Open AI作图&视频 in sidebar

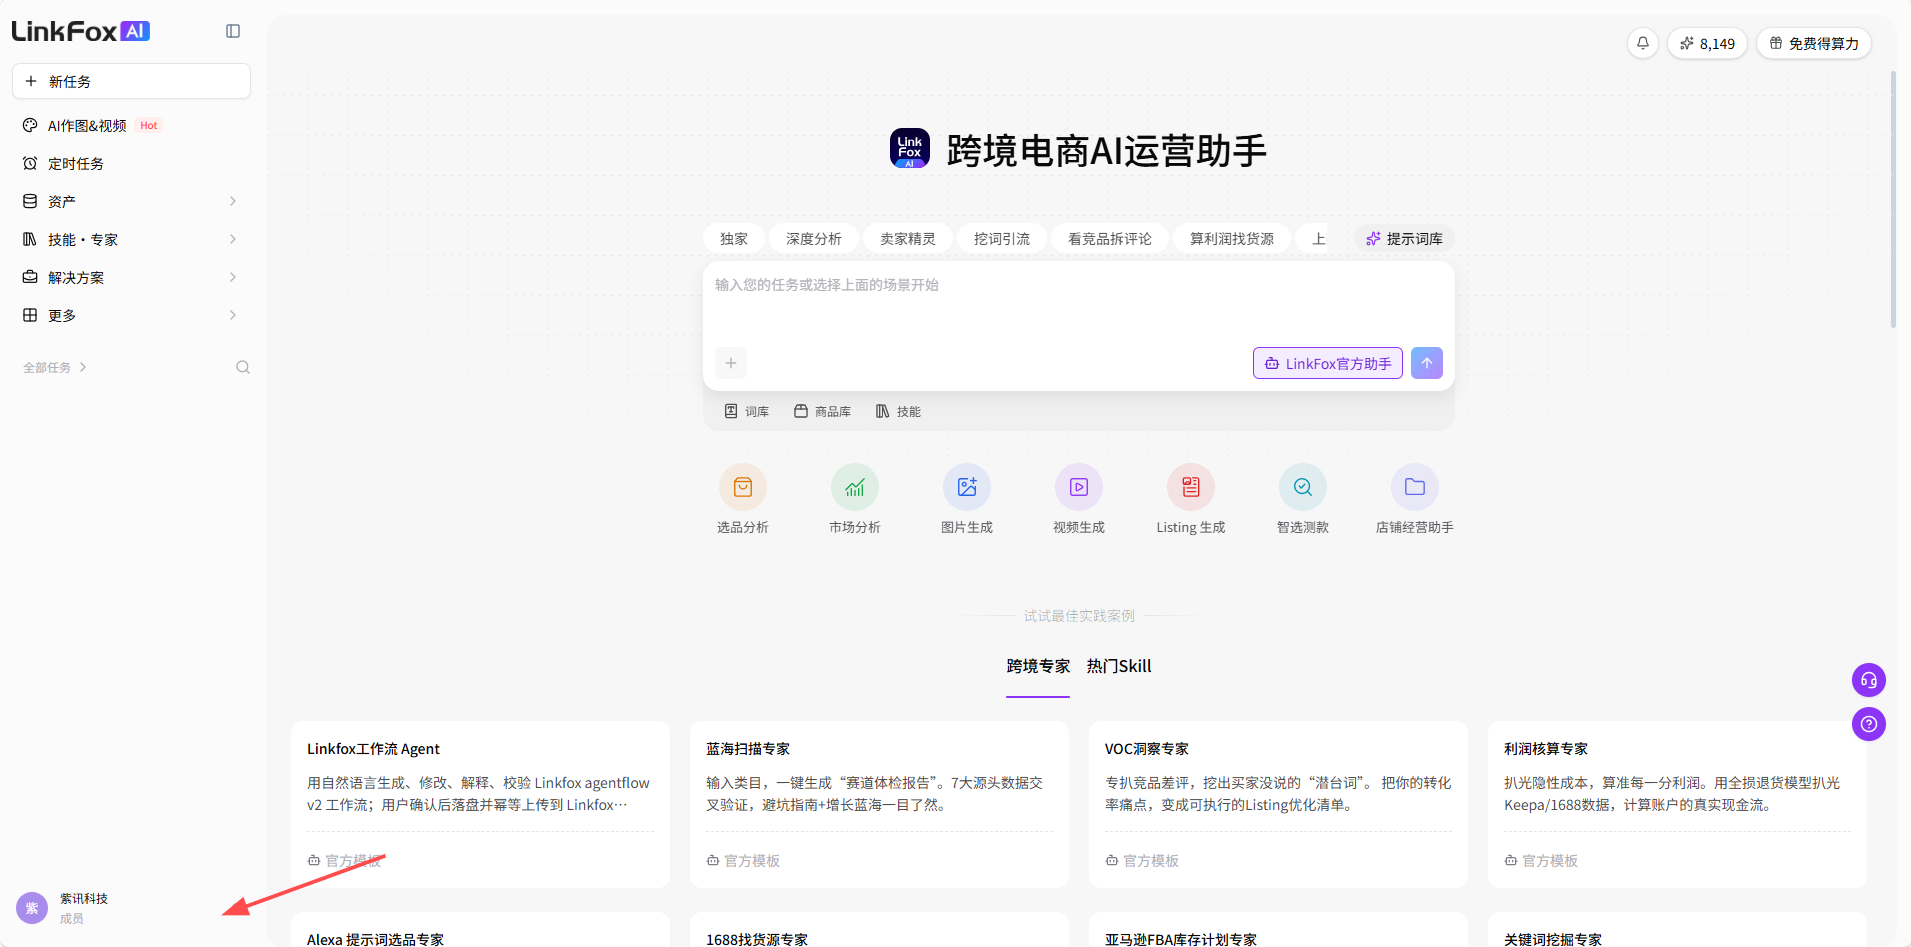click(x=131, y=125)
